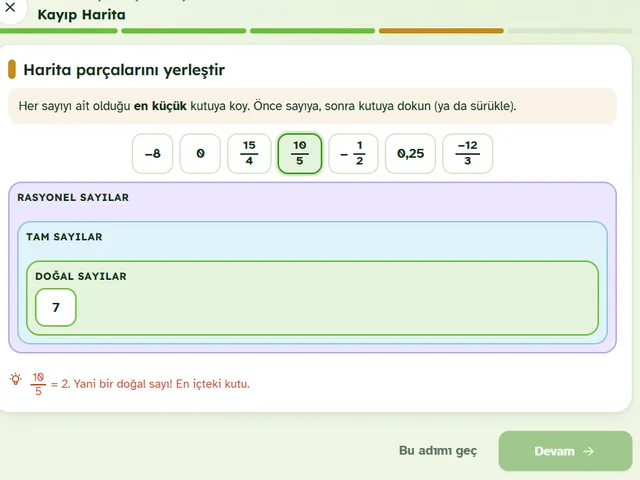This screenshot has width=640, height=480.
Task: Click the third green progress segment
Action: coord(313,31)
